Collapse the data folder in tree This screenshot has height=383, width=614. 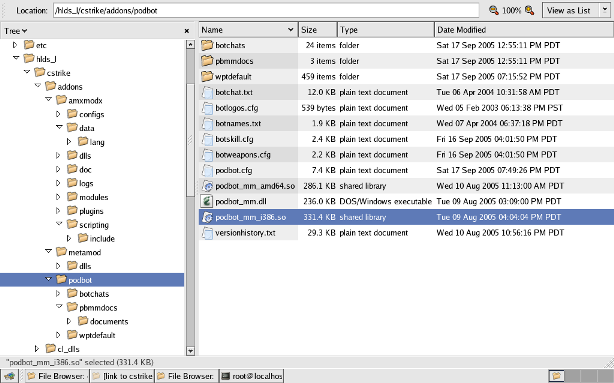click(x=59, y=128)
